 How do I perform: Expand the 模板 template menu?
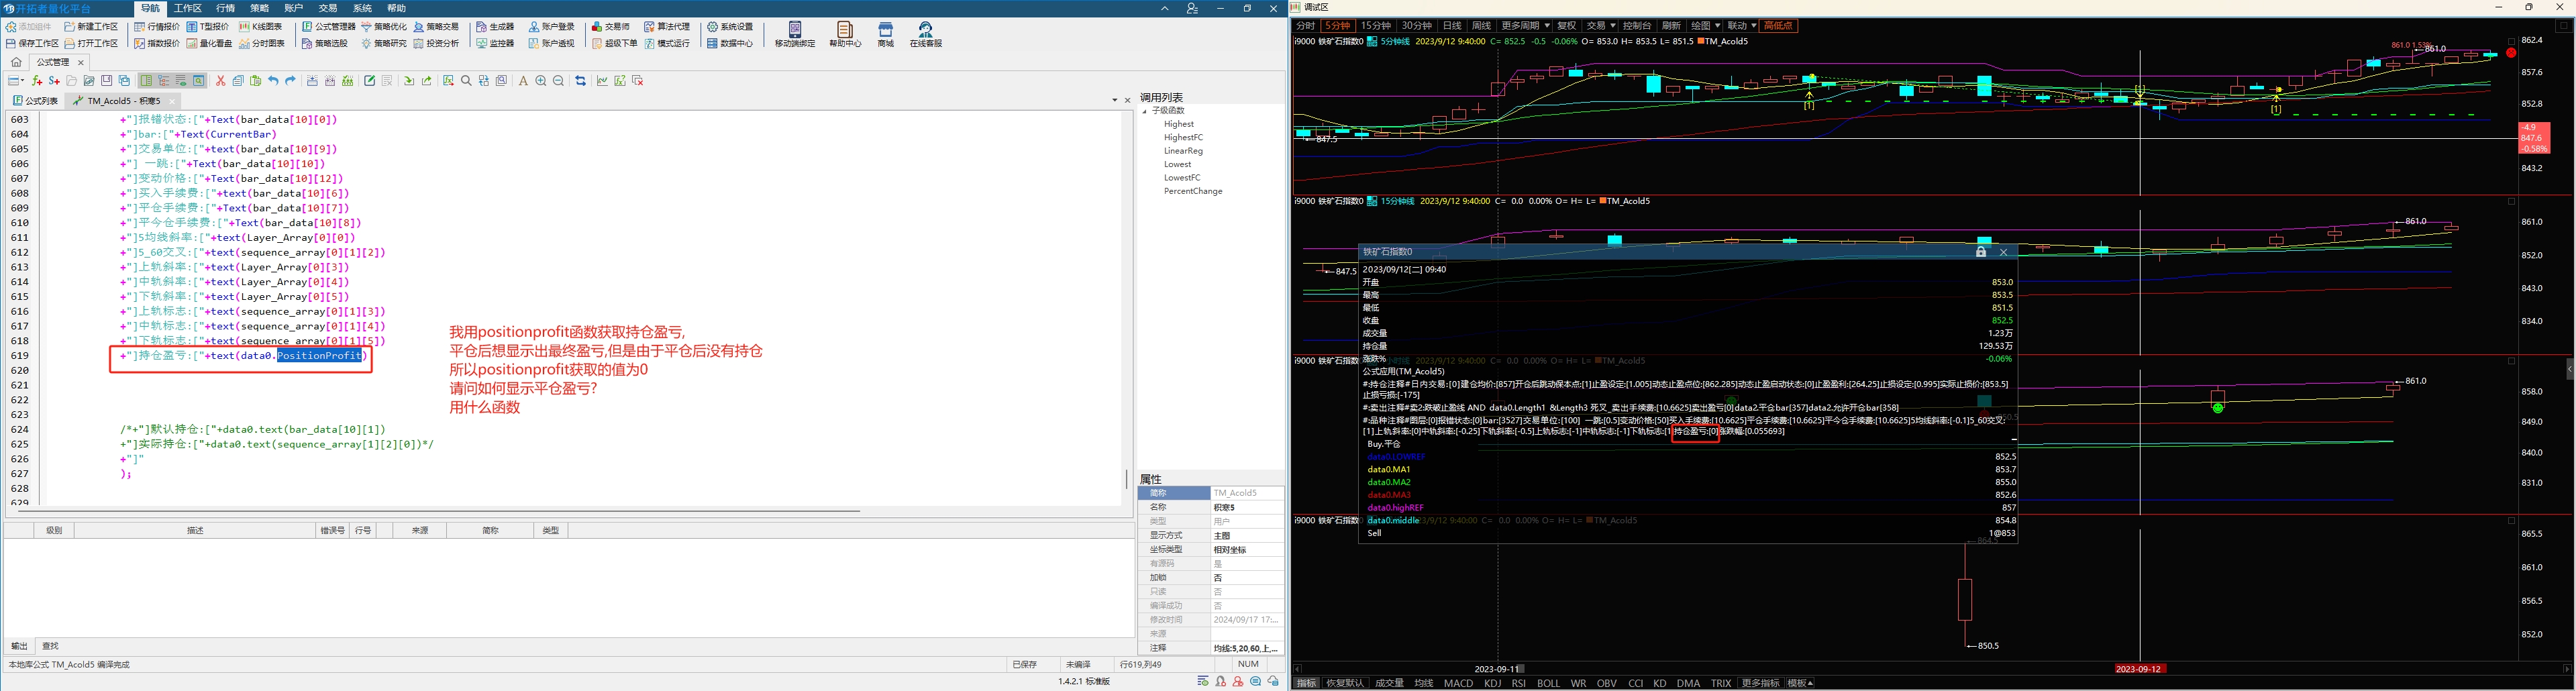click(1800, 683)
